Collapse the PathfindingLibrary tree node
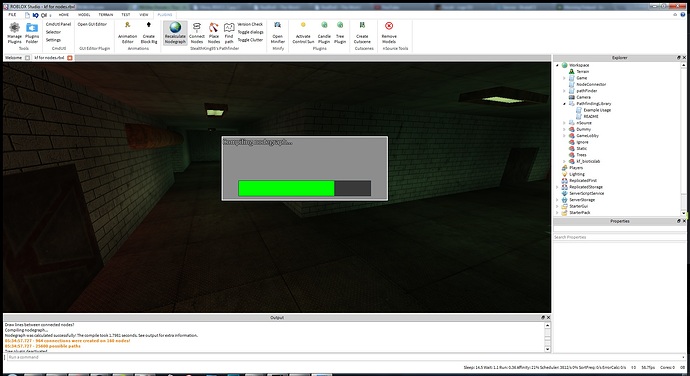 [565, 104]
